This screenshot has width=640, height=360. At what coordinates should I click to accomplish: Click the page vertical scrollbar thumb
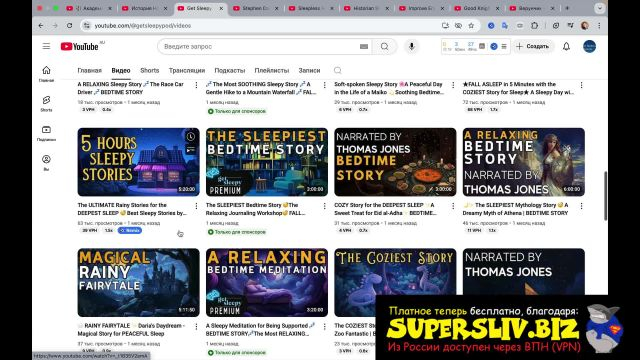coord(605,196)
